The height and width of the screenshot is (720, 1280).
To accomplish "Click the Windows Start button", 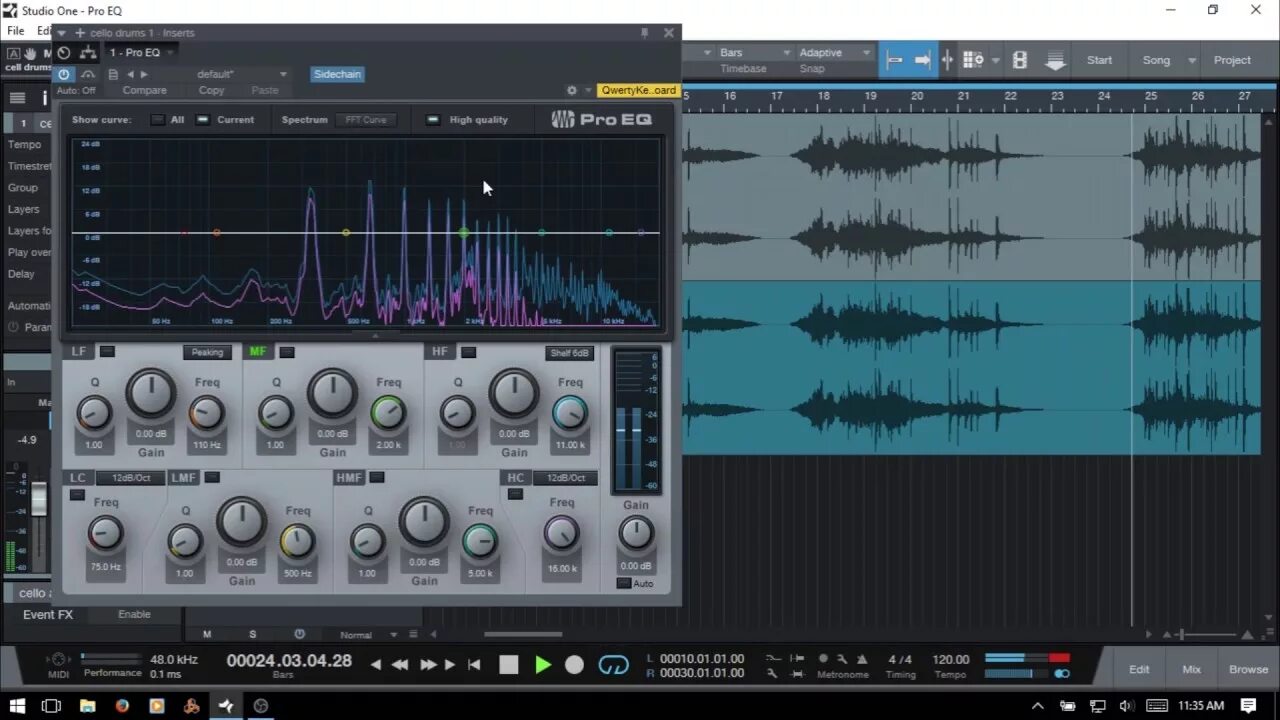I will (x=17, y=705).
